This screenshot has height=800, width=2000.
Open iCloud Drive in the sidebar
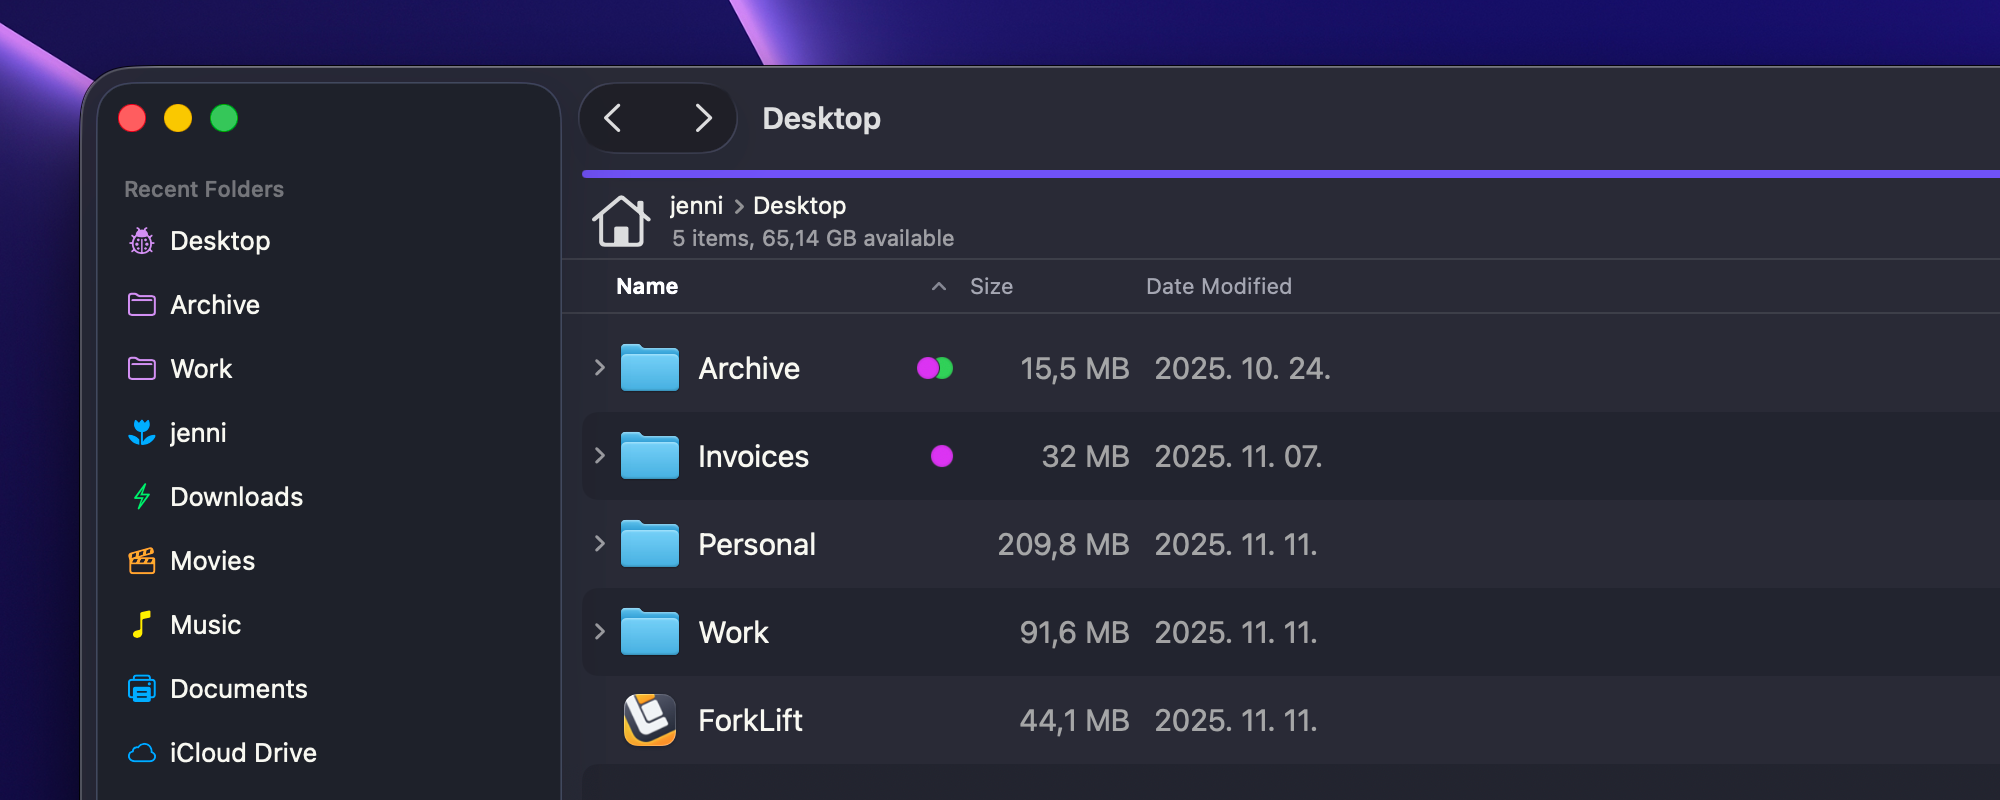click(x=243, y=753)
